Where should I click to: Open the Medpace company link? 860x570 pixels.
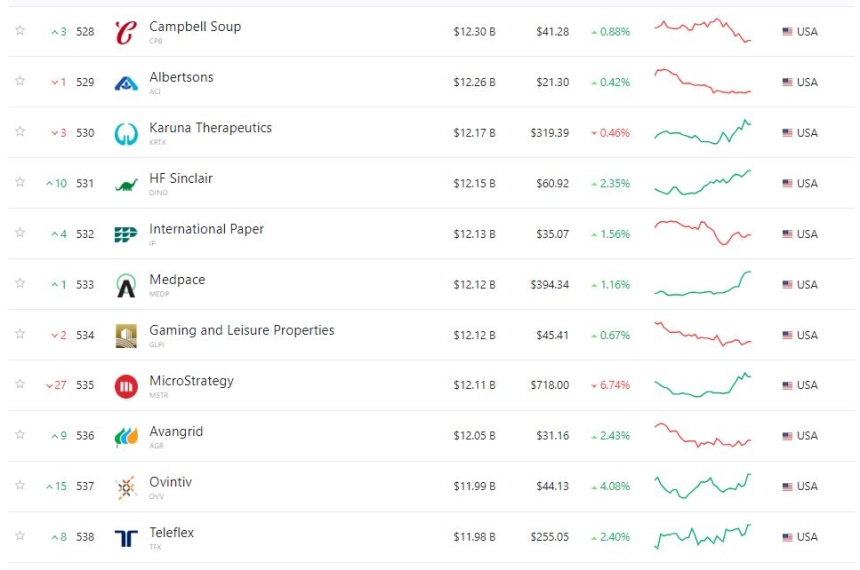pyautogui.click(x=177, y=280)
